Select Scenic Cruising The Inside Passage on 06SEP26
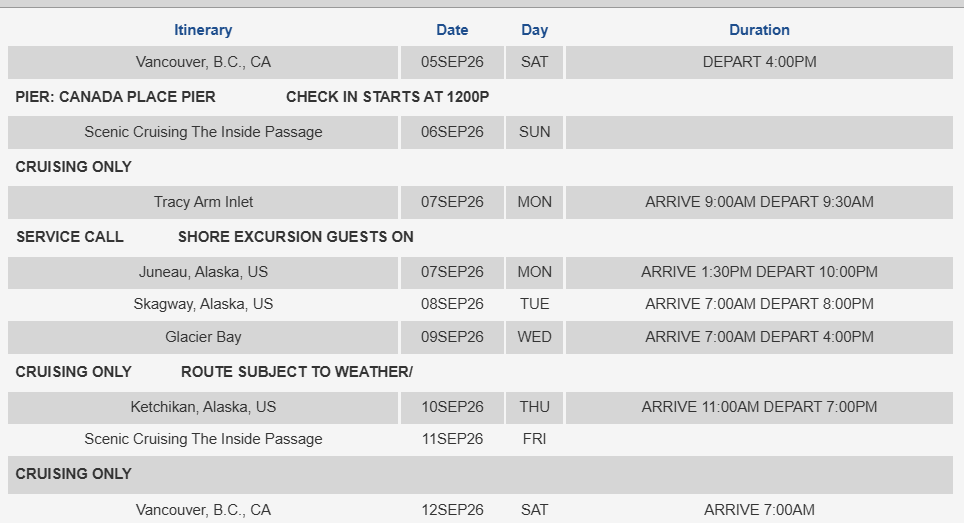This screenshot has height=523, width=964. (x=203, y=132)
